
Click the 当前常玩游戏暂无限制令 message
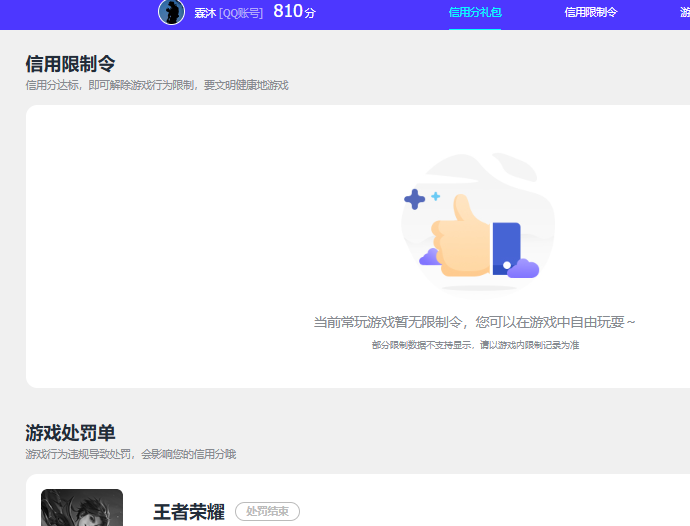click(474, 322)
